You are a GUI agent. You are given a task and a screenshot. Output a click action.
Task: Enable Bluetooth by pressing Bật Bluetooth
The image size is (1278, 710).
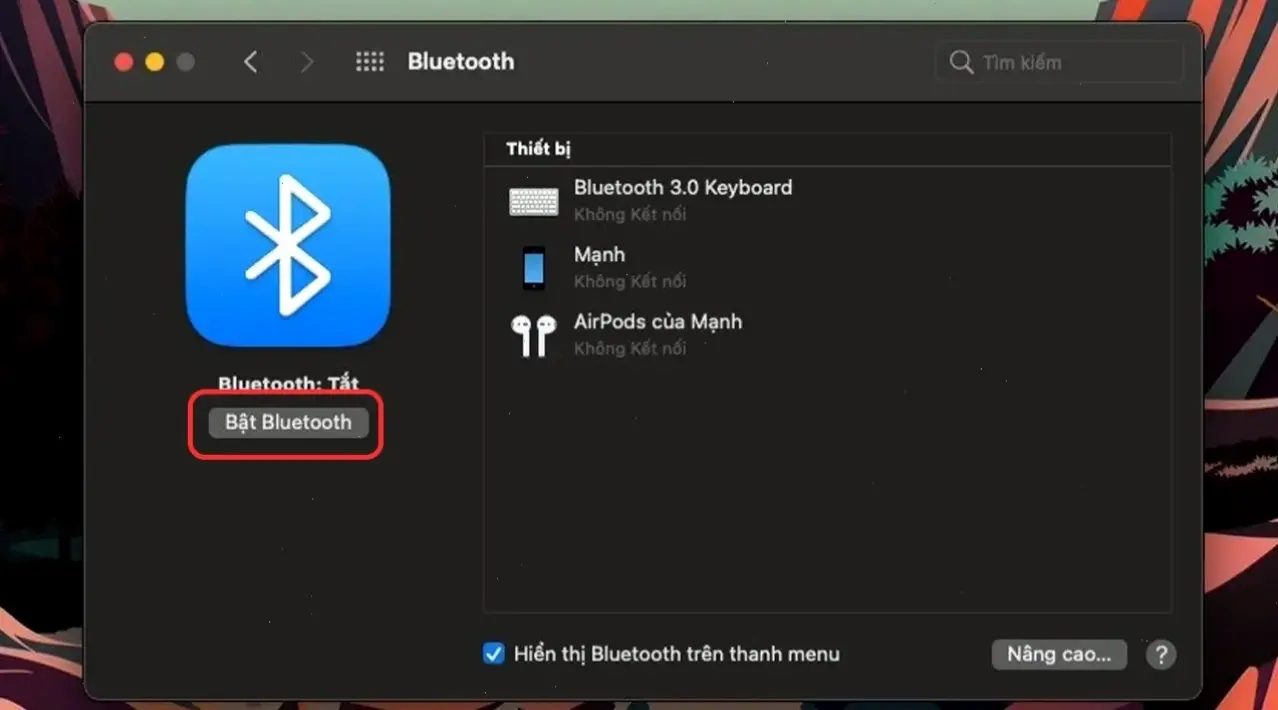pyautogui.click(x=287, y=422)
